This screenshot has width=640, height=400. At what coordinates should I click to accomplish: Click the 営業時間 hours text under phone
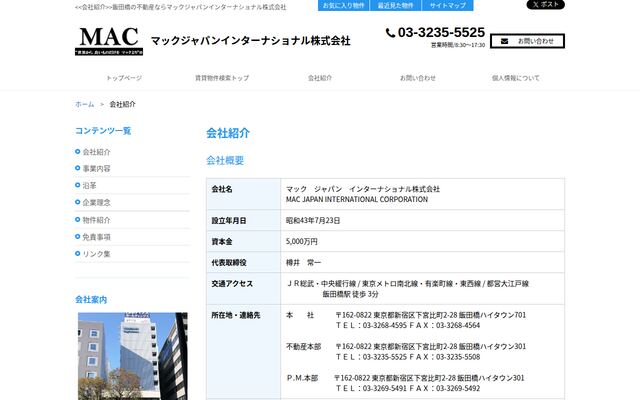coord(458,45)
